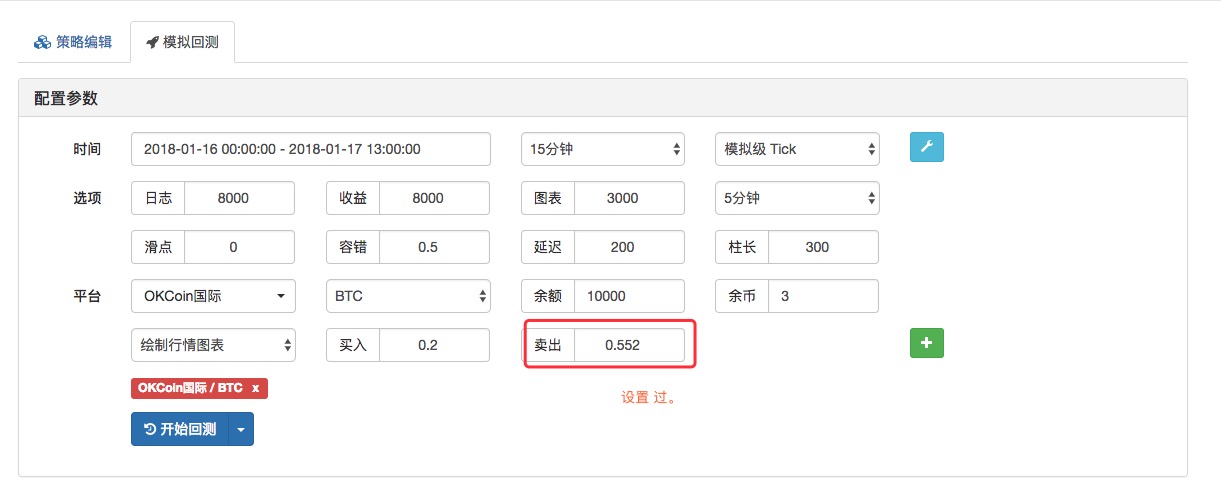Click the 买入 field label

353,345
